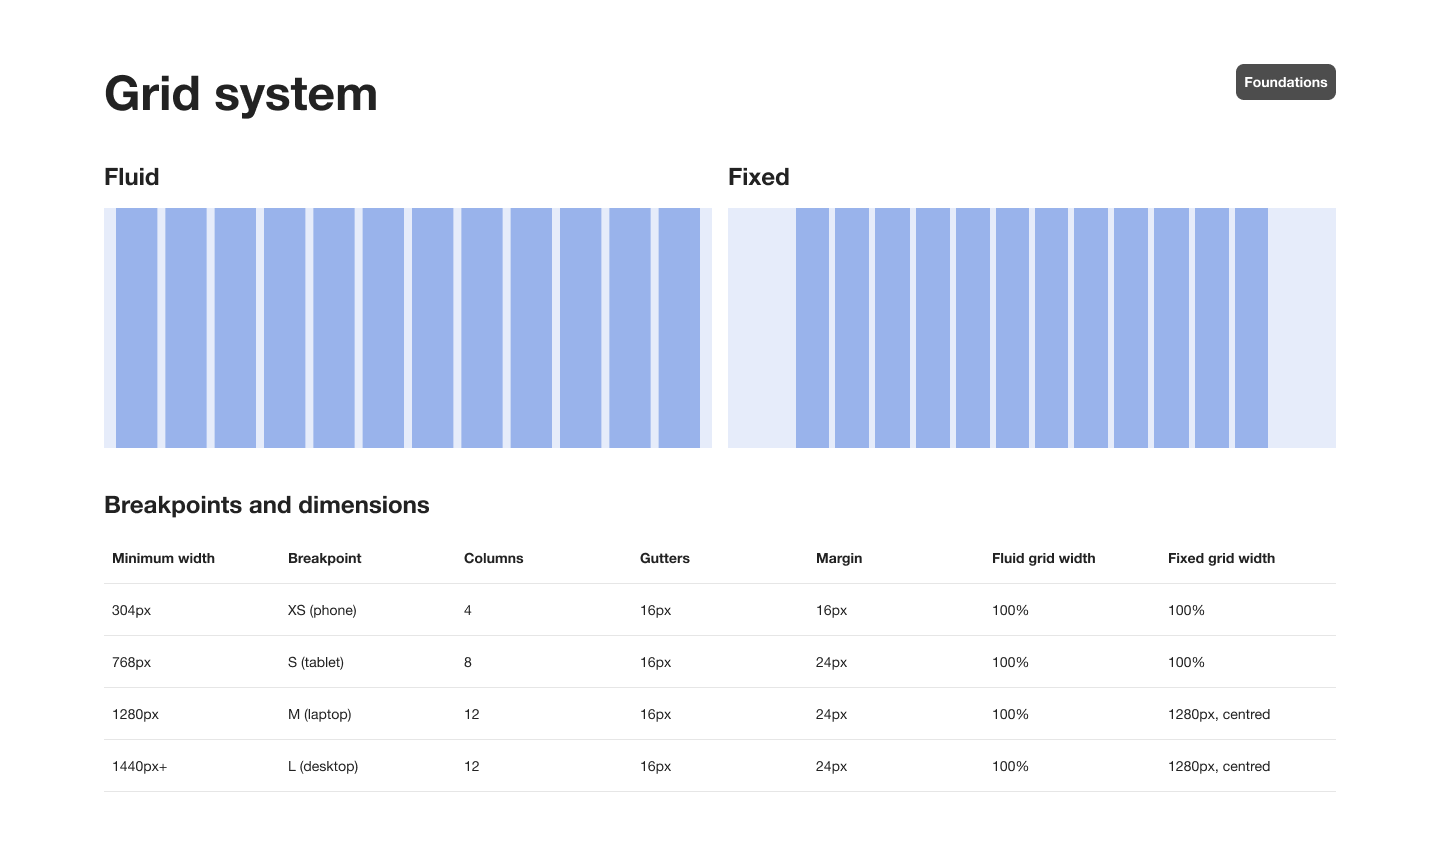The width and height of the screenshot is (1440, 856).
Task: Select the S (tablet) breakpoint cell
Action: [x=316, y=662]
